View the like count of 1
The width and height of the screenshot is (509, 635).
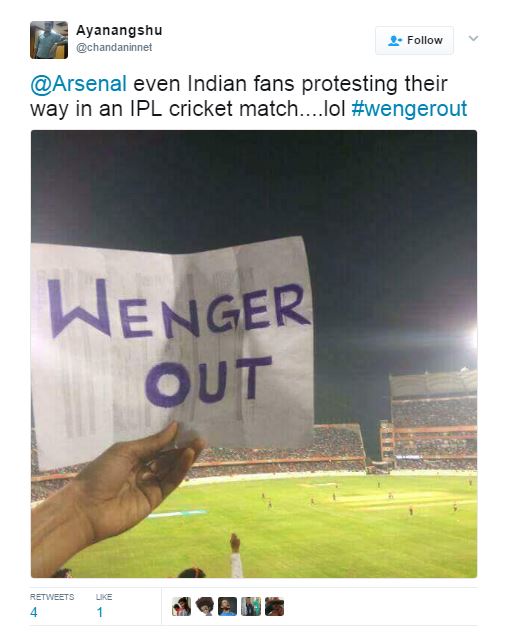click(100, 612)
